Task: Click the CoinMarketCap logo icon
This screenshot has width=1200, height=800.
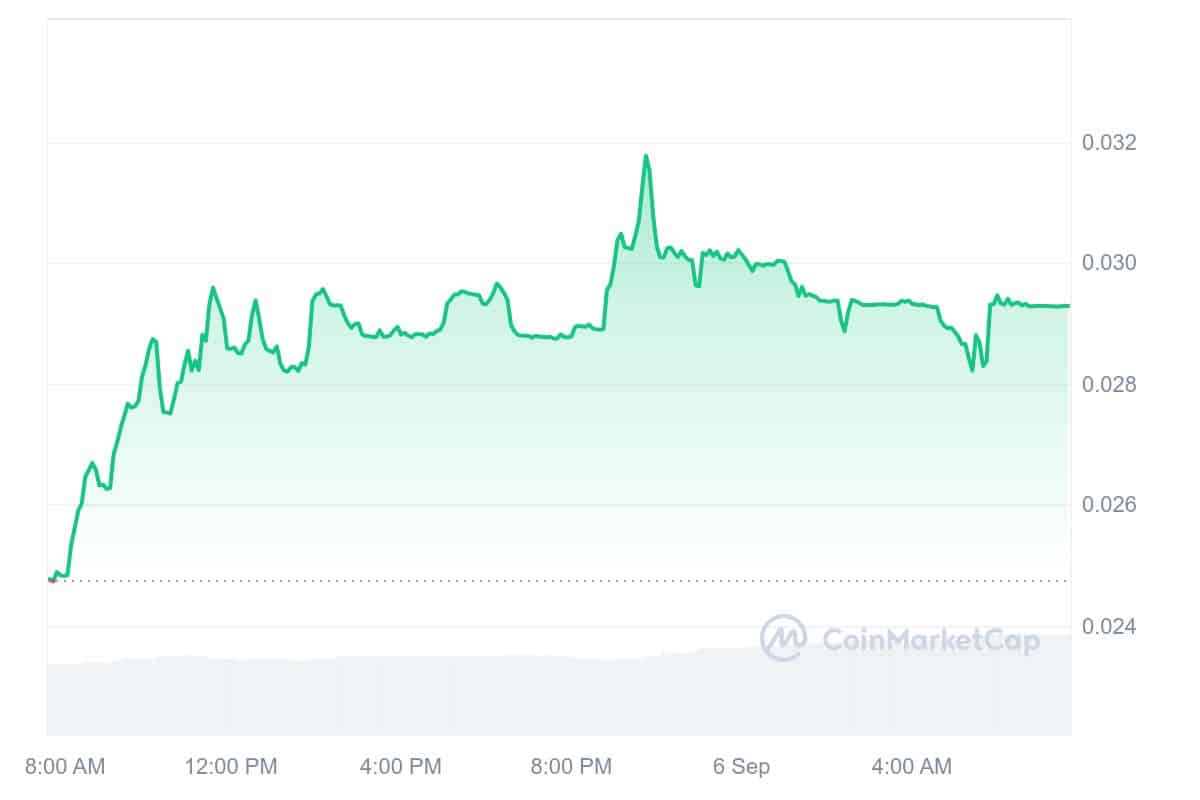Action: pos(784,638)
